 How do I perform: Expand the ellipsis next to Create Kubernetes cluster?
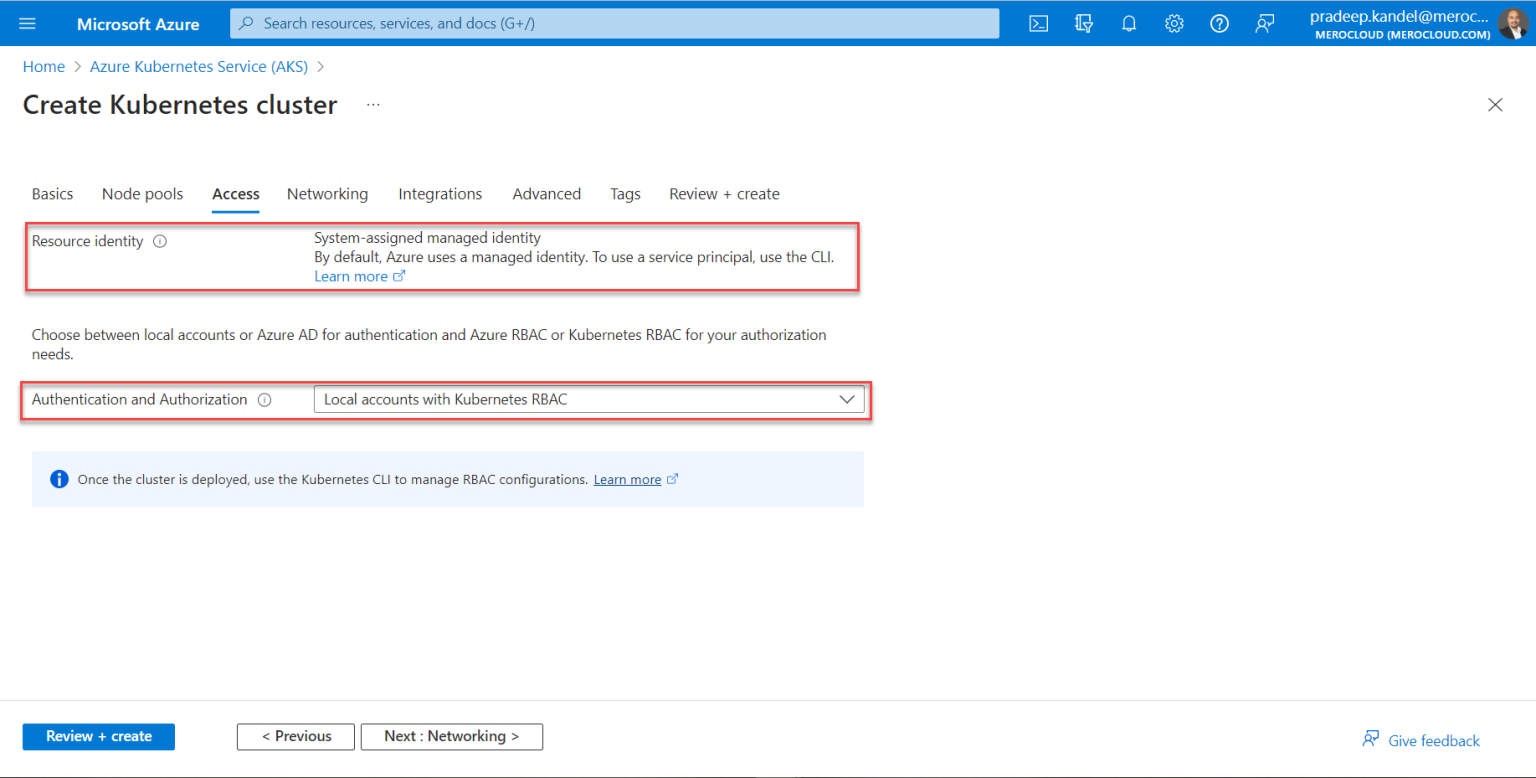pyautogui.click(x=373, y=104)
